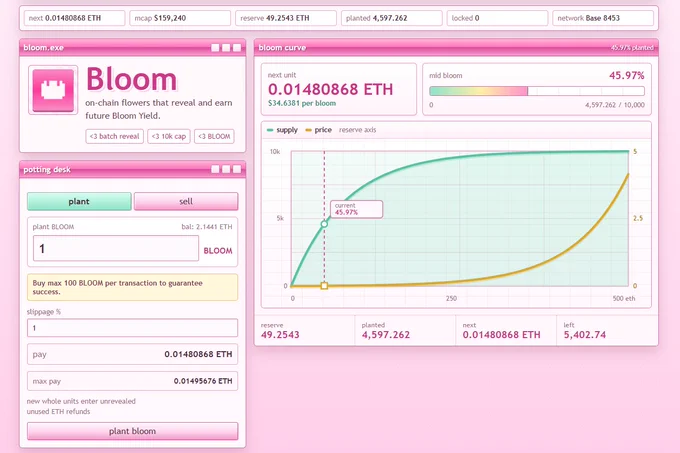
Task: Toggle the price legend entry
Action: click(x=319, y=130)
